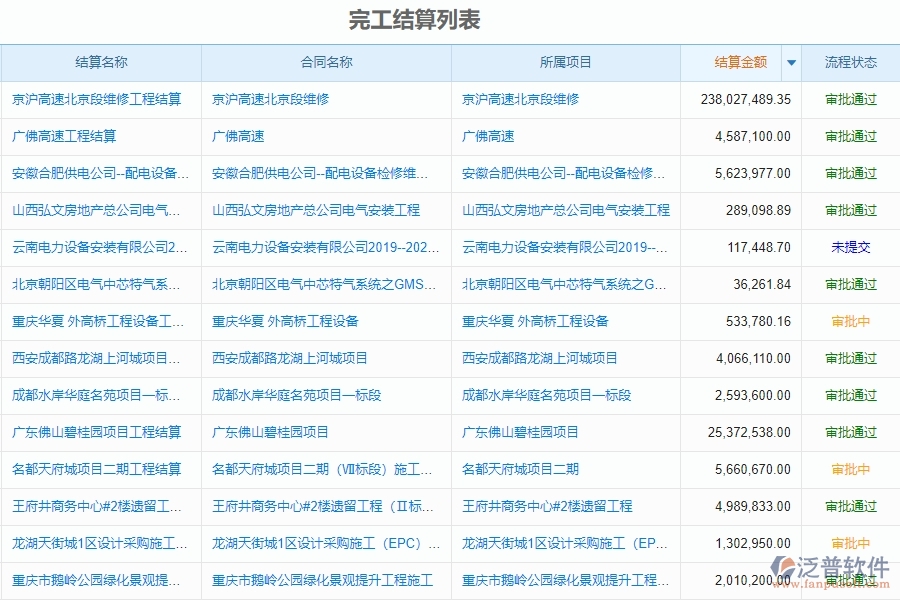Open 广东佛山碧桂园项目工程结算 record

[97, 432]
